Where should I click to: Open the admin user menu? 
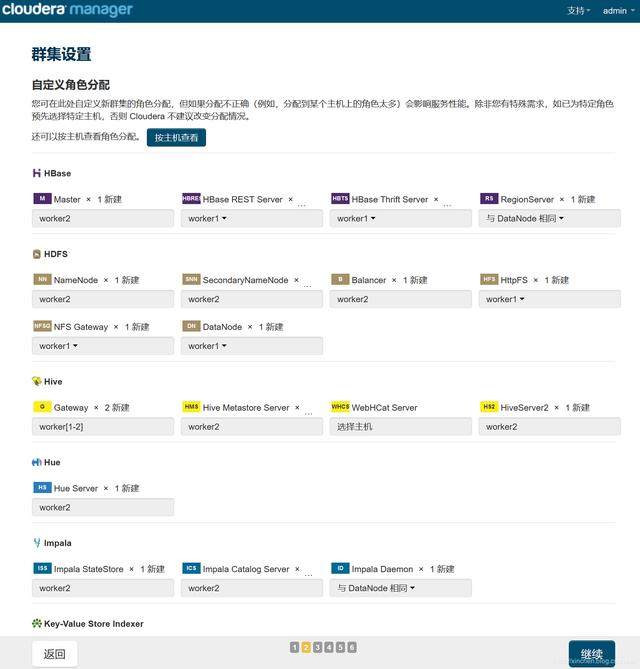[619, 11]
